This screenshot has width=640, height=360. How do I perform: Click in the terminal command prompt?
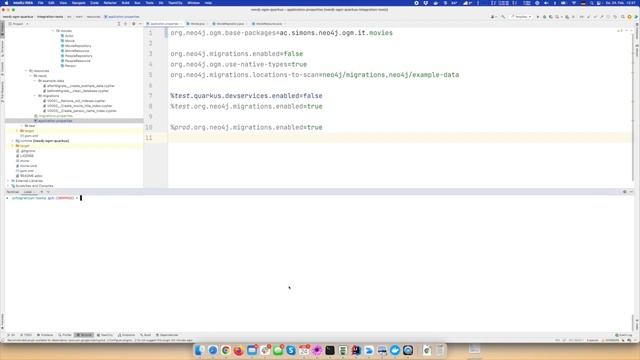81,198
